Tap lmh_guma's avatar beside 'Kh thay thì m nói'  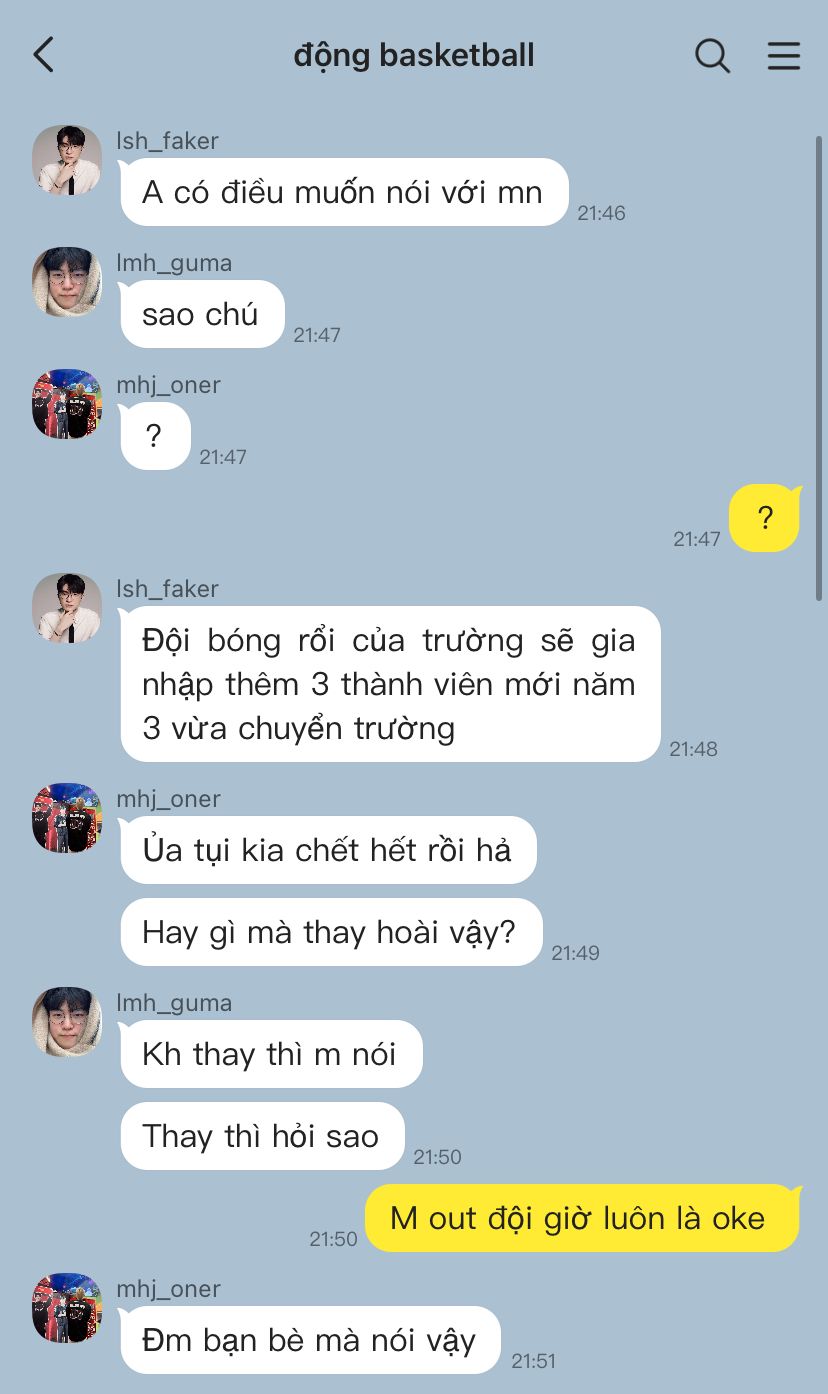pyautogui.click(x=67, y=1022)
